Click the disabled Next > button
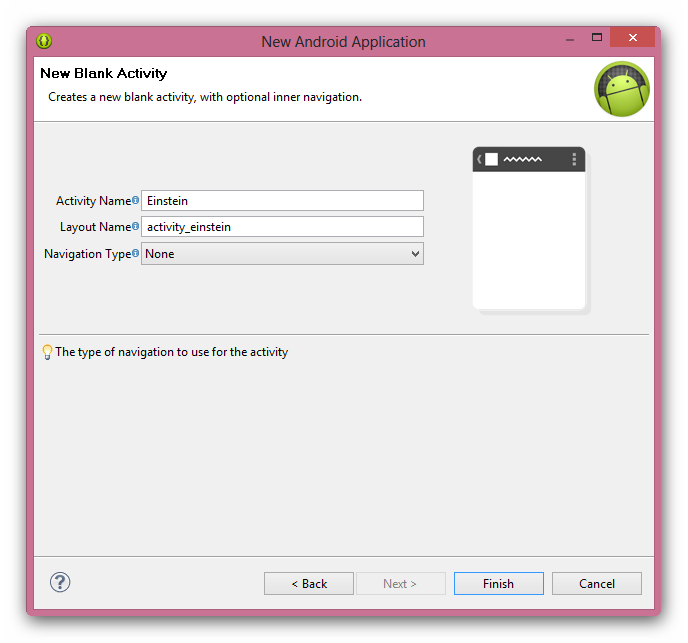Image resolution: width=688 pixels, height=643 pixels. tap(401, 584)
